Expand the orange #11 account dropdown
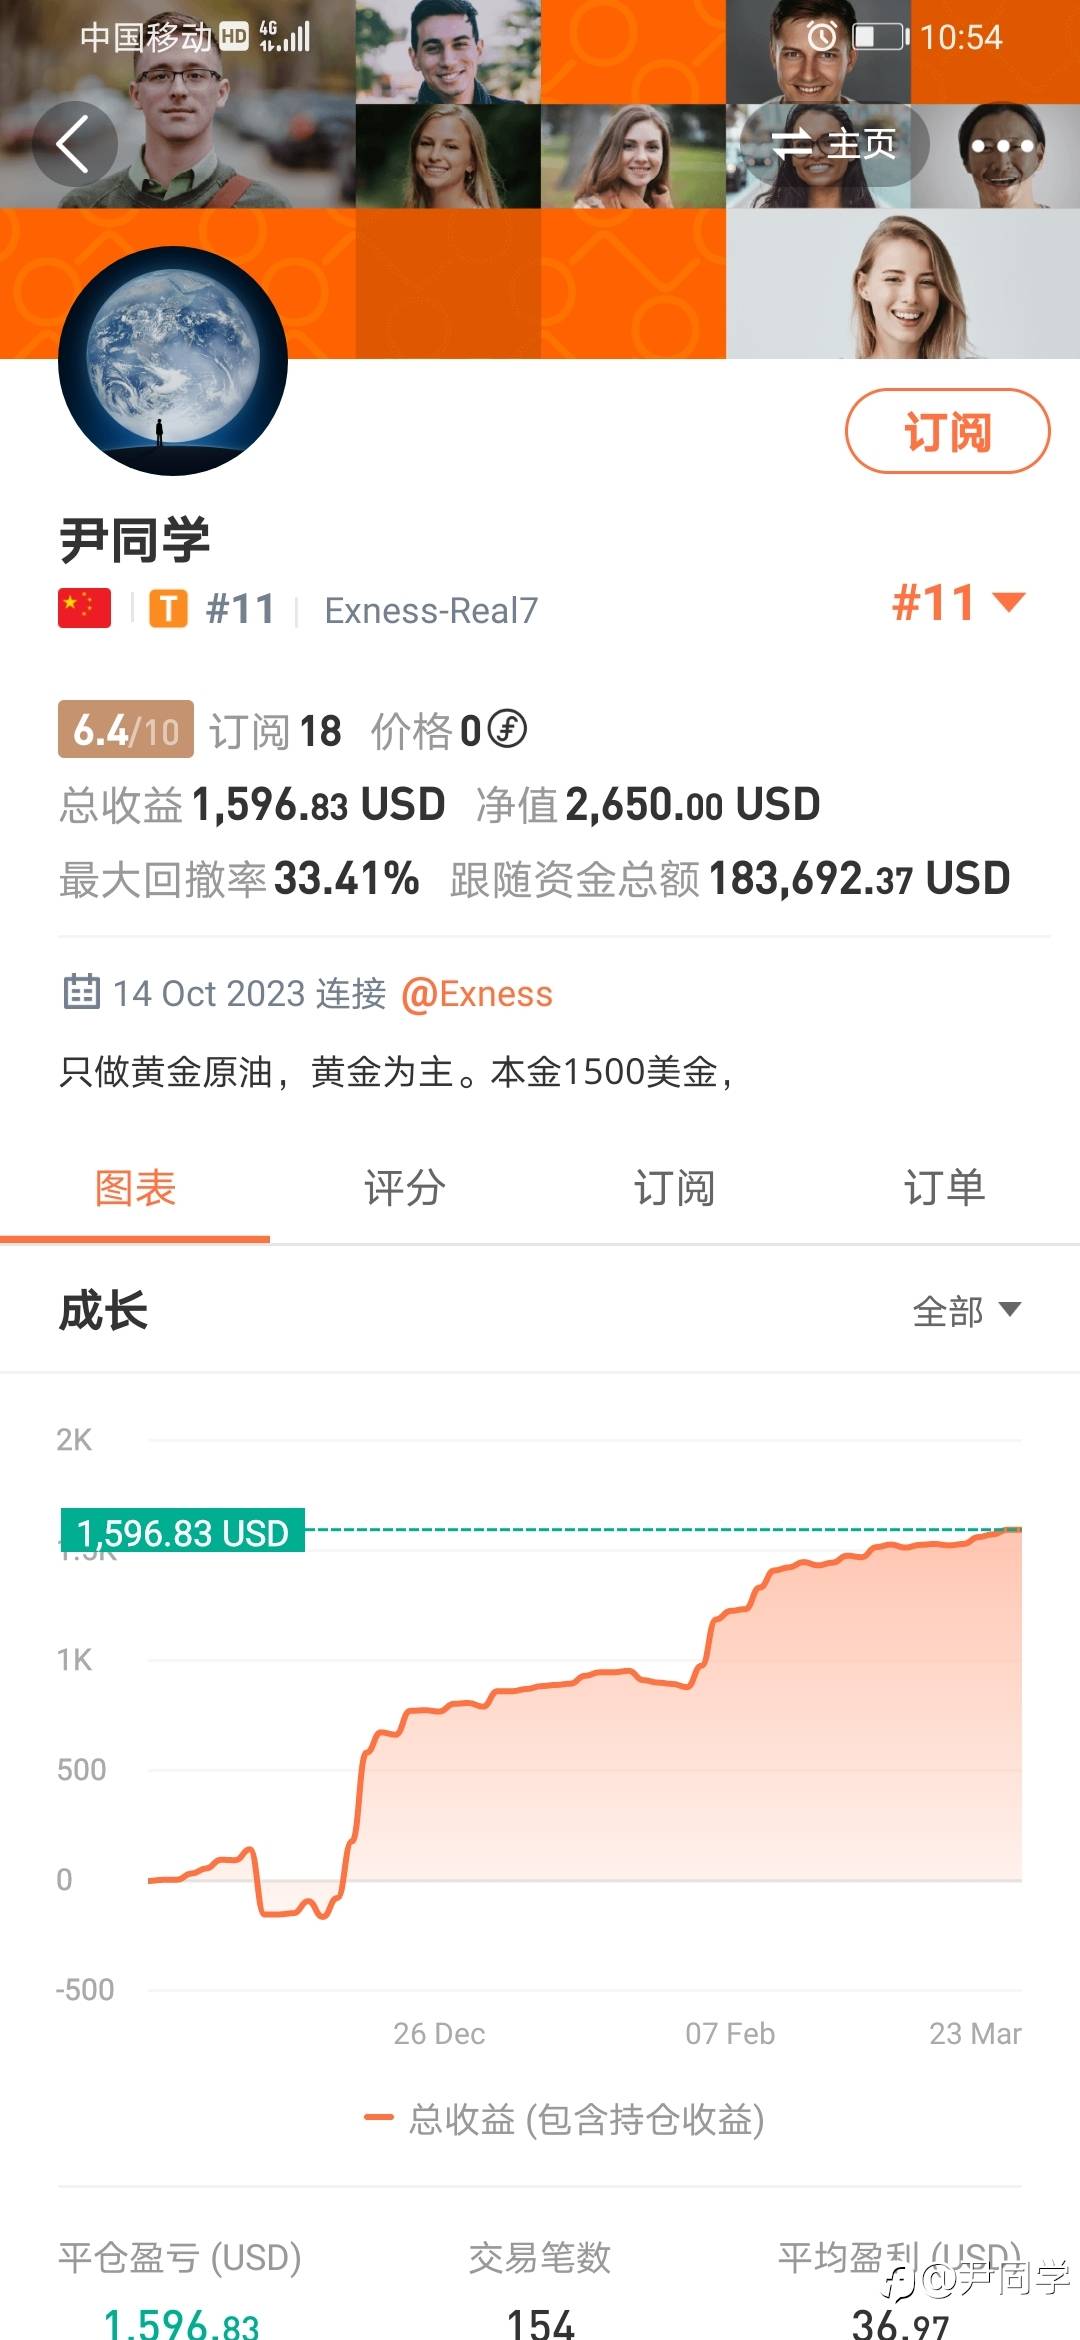Screen dimensions: 1080x2340 coord(957,603)
